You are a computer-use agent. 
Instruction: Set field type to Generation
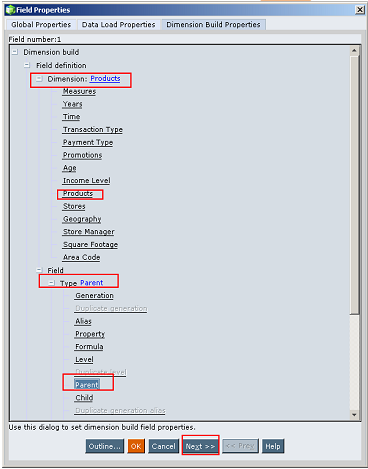pos(94,296)
